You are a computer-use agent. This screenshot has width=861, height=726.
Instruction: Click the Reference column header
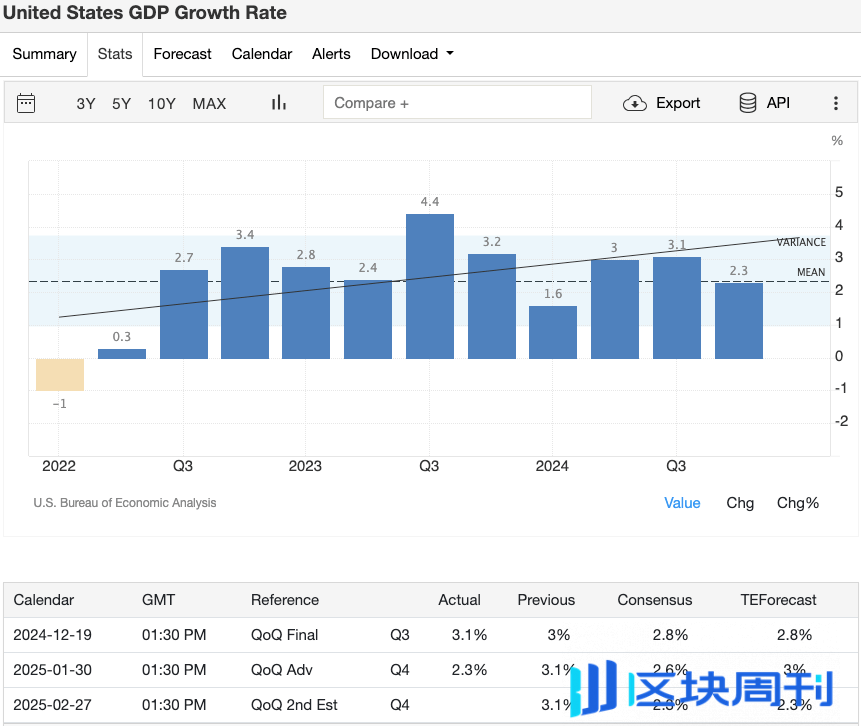click(x=285, y=600)
